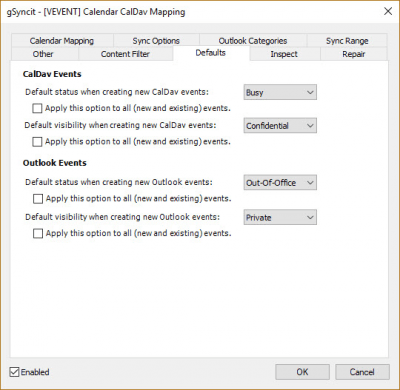Open the Private visibility dropdown
This screenshot has height=390, width=400.
(280, 217)
